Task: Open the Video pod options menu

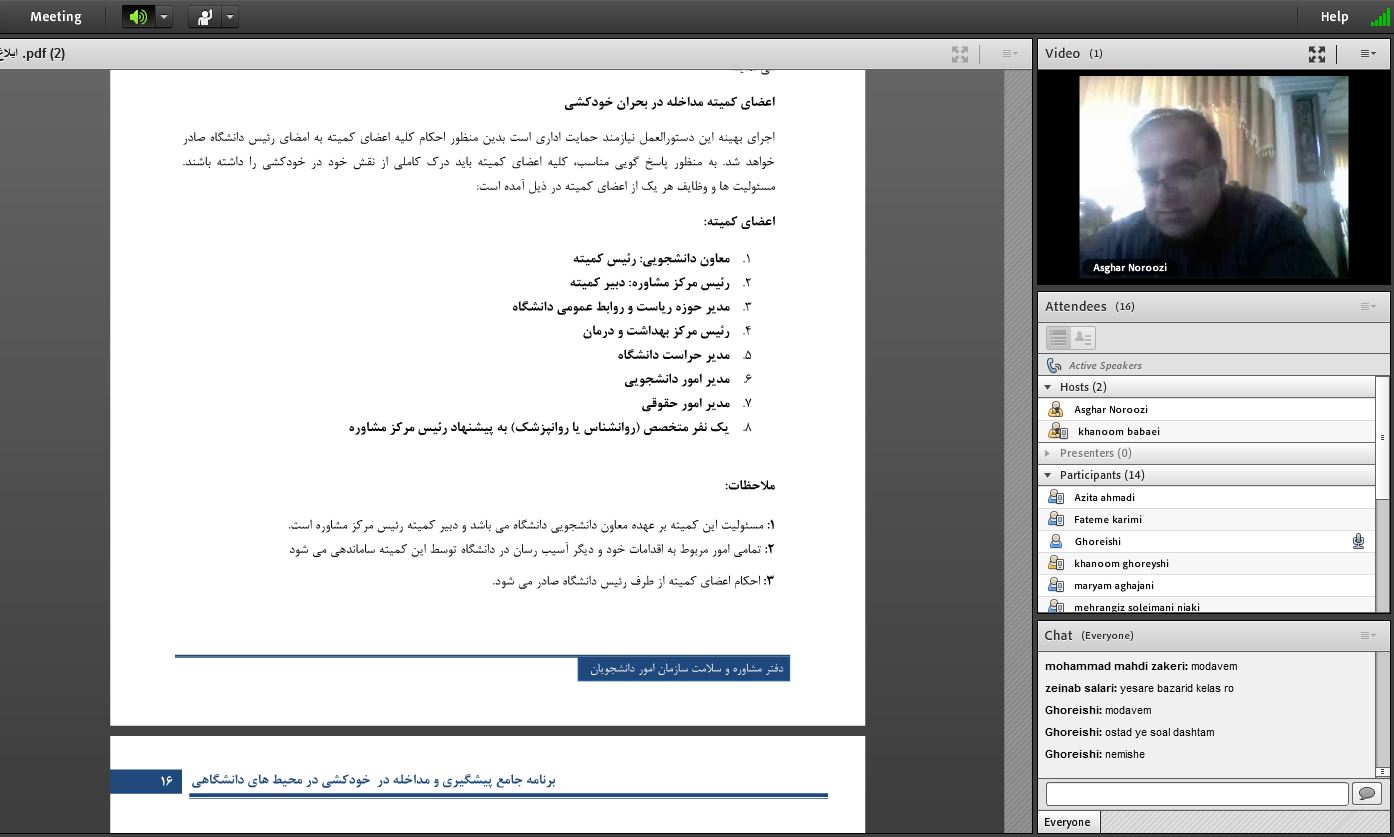Action: coord(1367,54)
